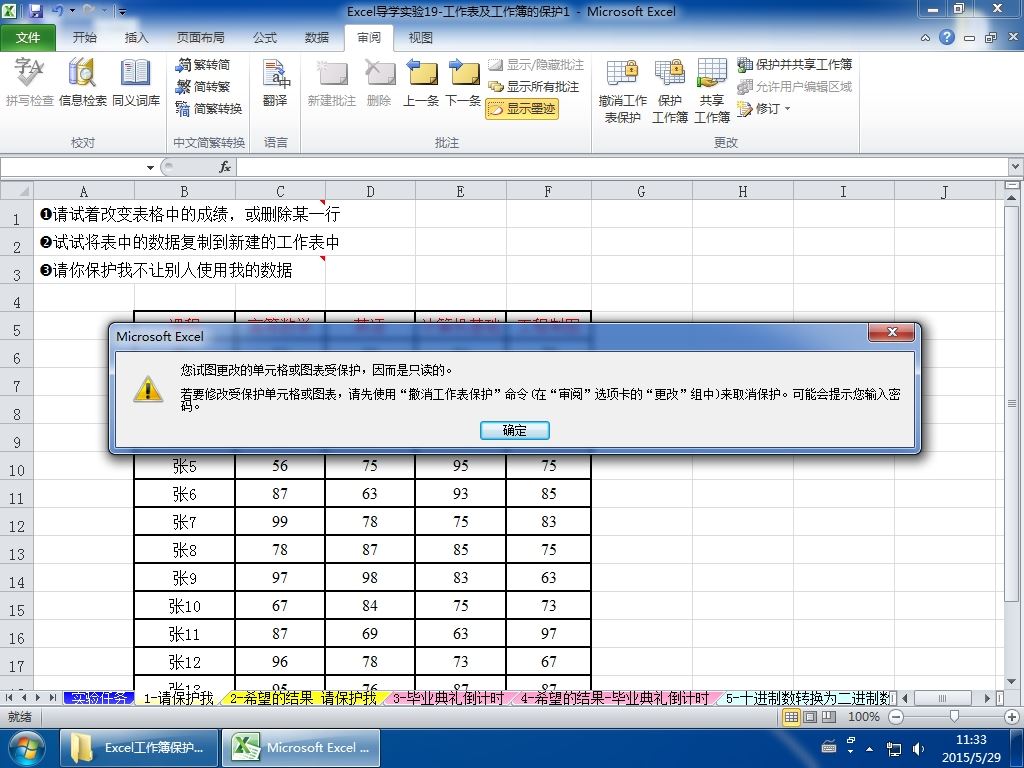Click the zoom slider handle
The height and width of the screenshot is (768, 1024).
tap(954, 717)
